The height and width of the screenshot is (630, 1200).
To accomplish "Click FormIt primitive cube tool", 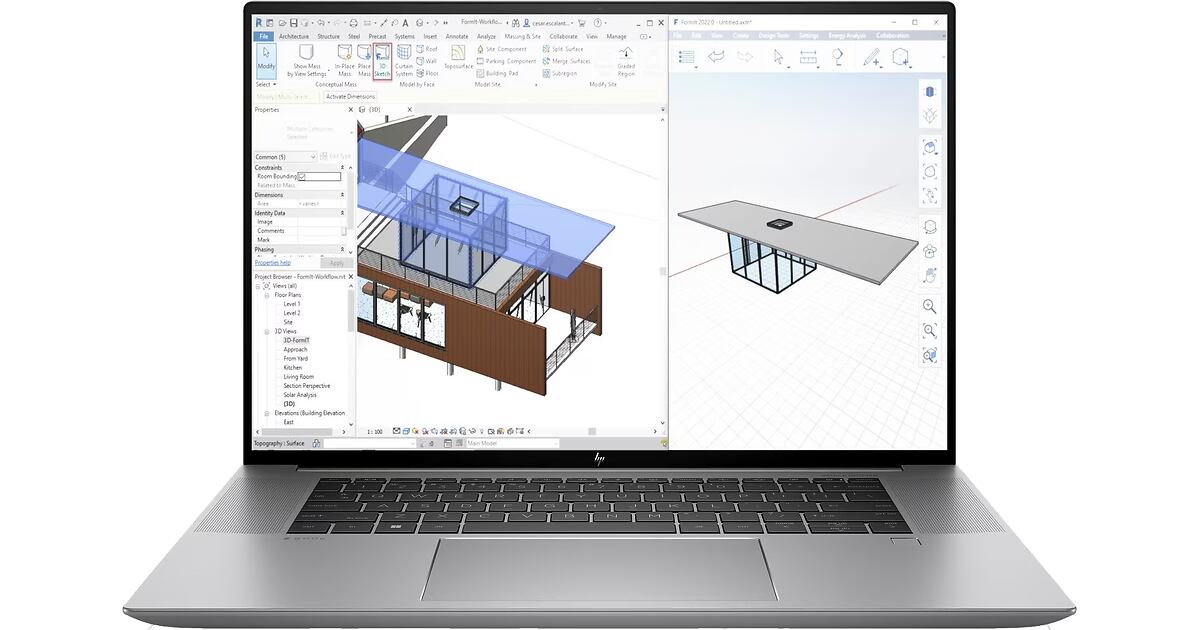I will [901, 58].
